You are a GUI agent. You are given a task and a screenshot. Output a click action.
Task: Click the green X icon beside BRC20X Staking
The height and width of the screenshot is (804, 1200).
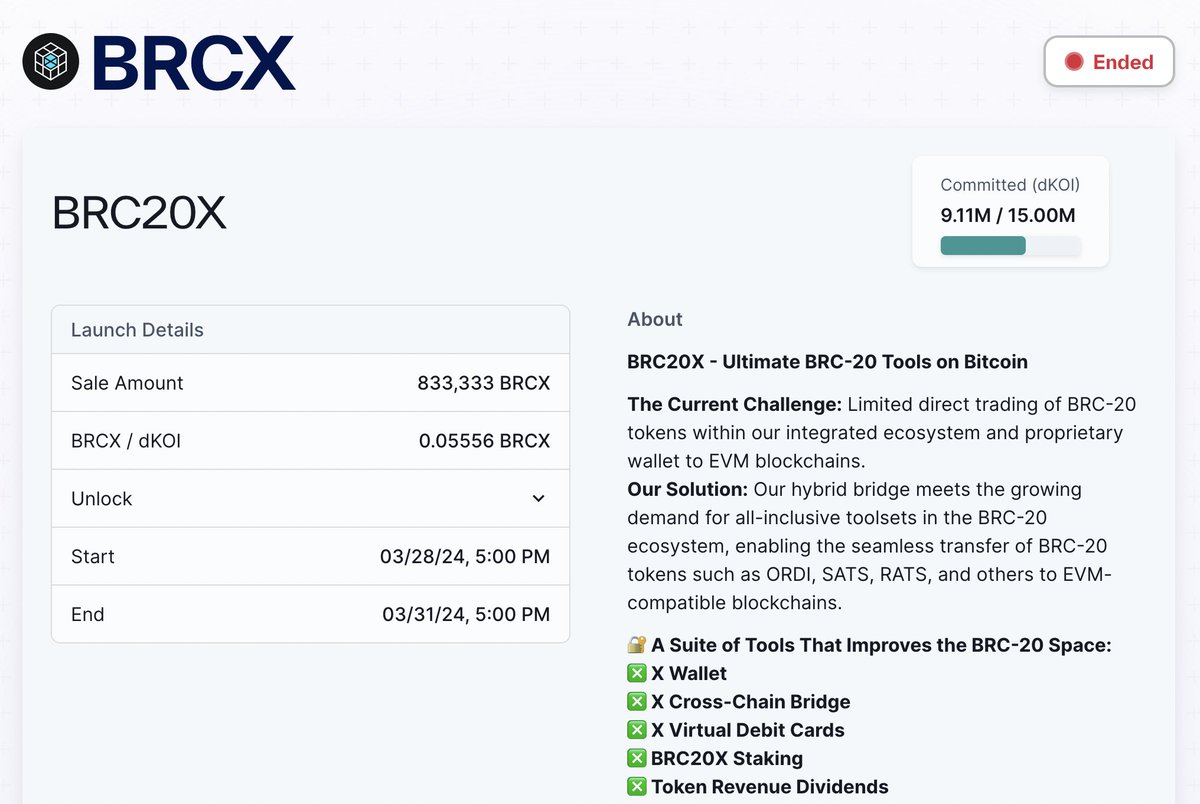coord(637,758)
